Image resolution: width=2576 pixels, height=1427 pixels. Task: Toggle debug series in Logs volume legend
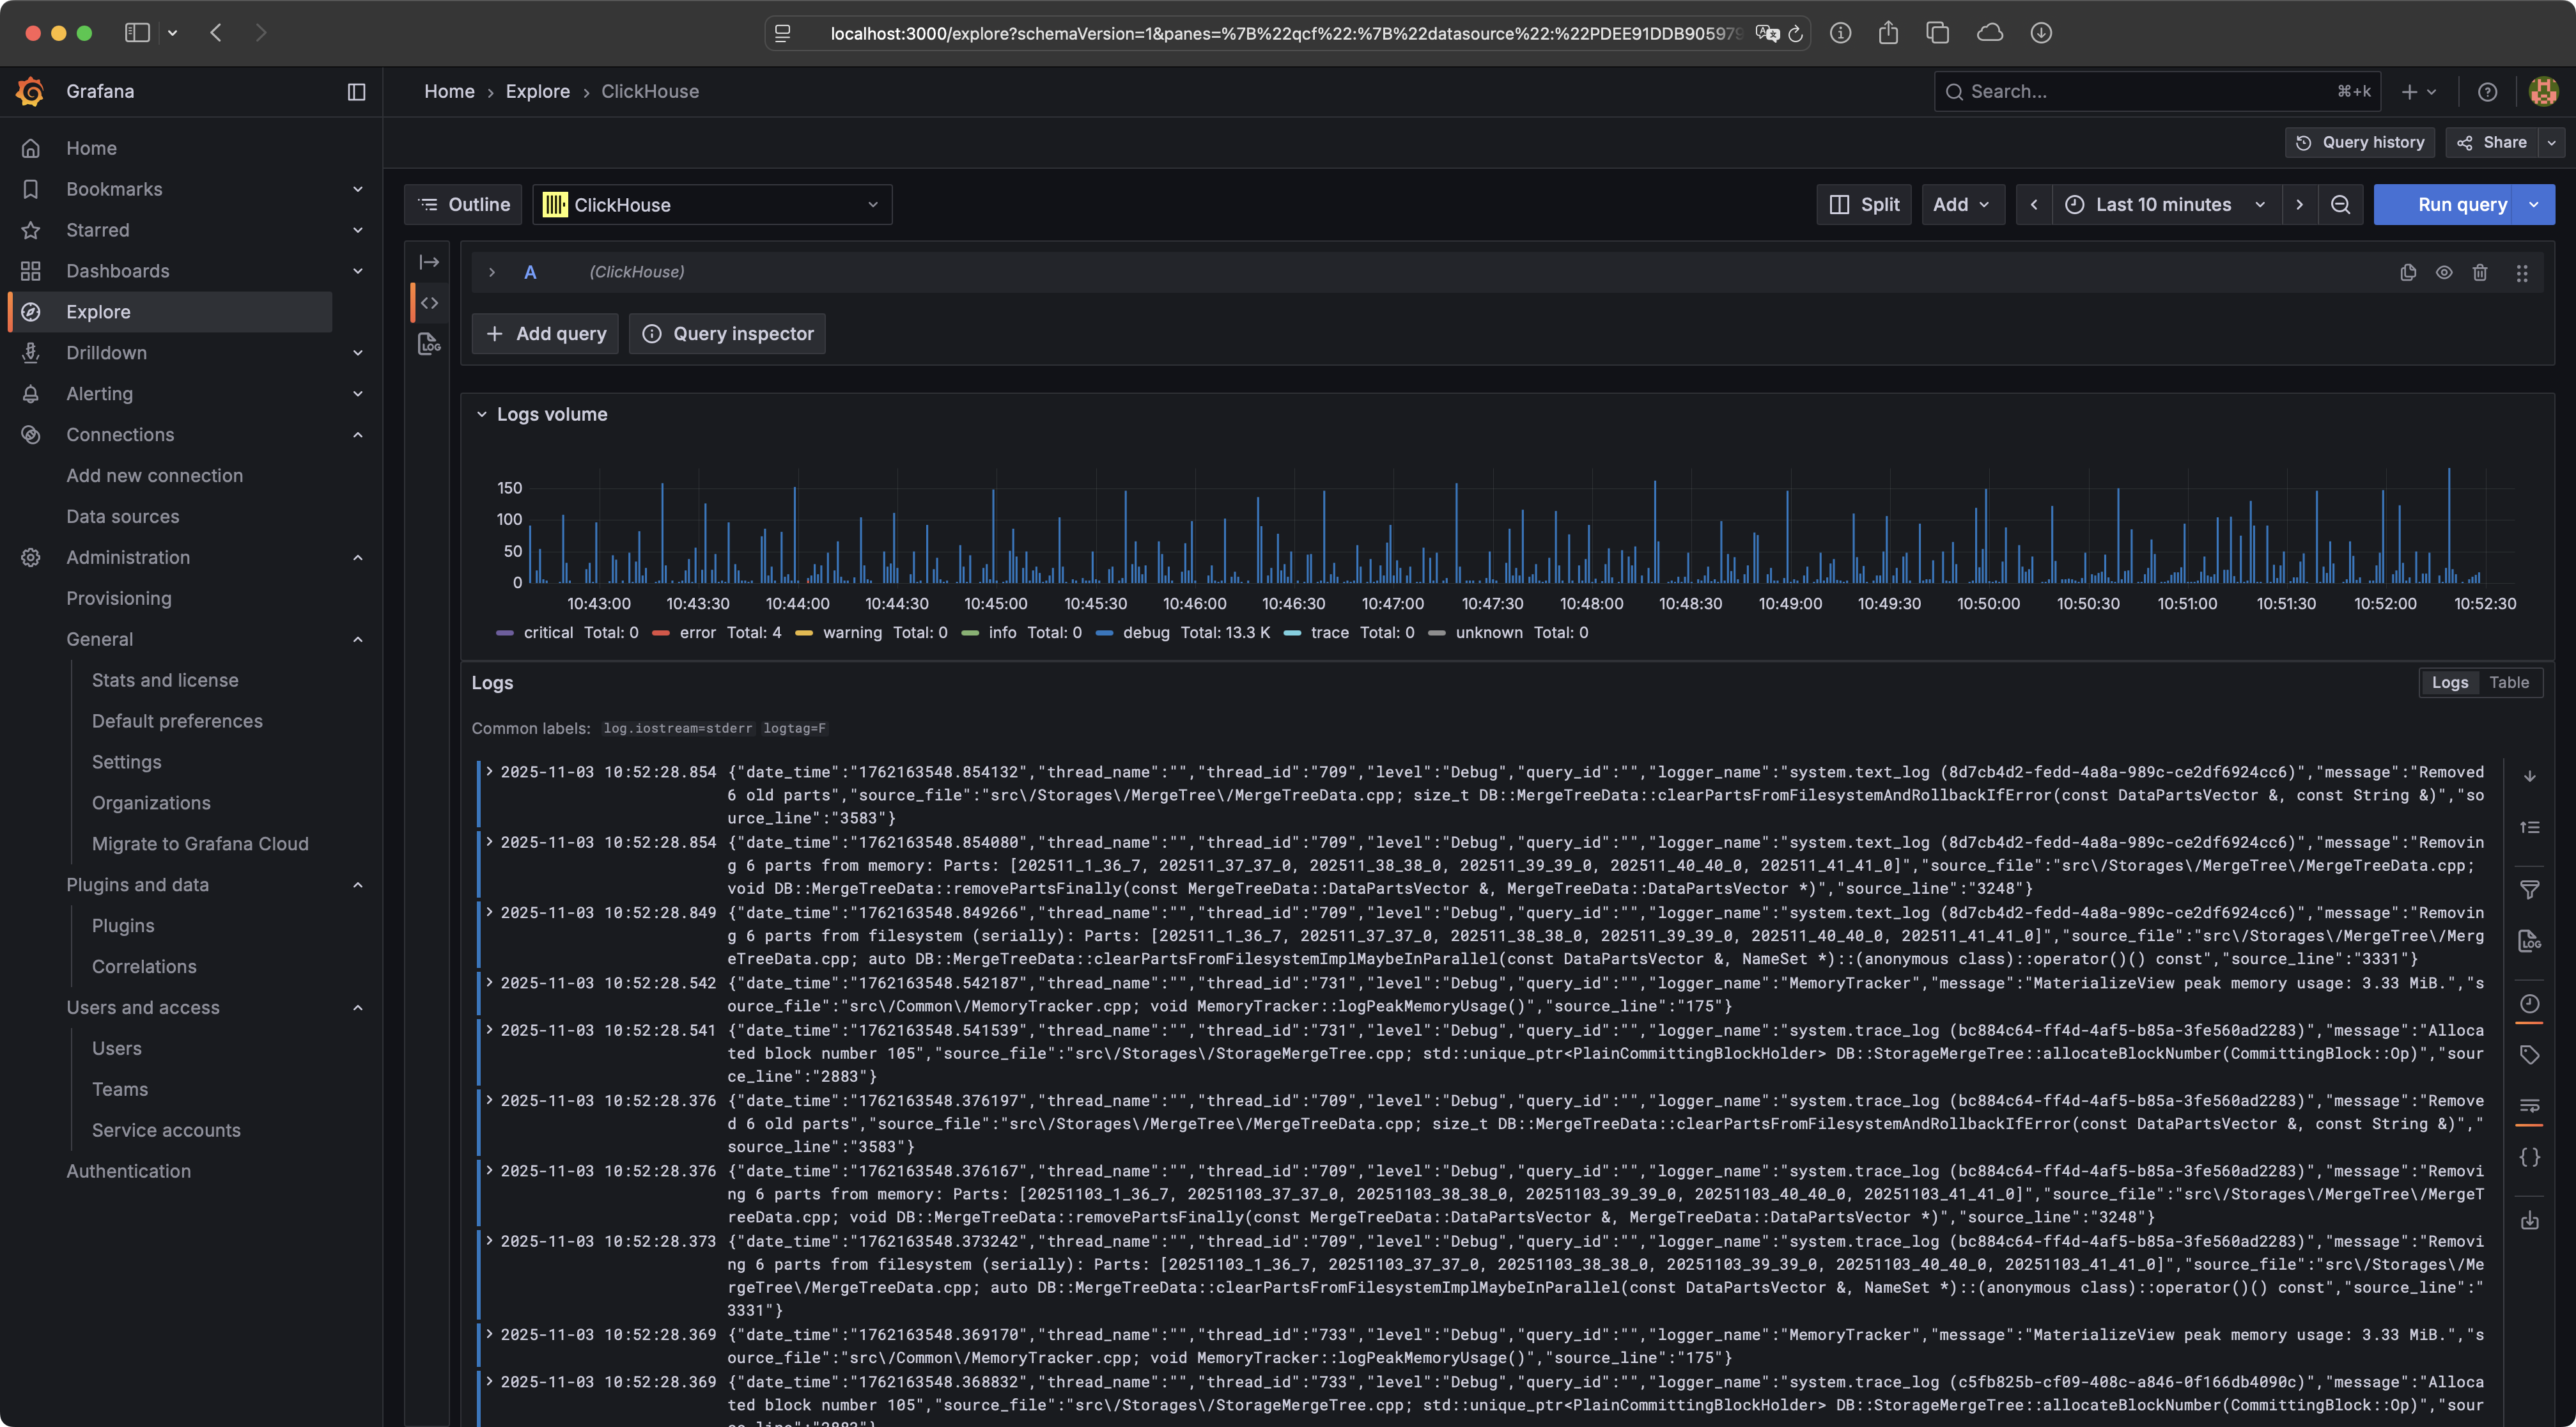coord(1146,632)
